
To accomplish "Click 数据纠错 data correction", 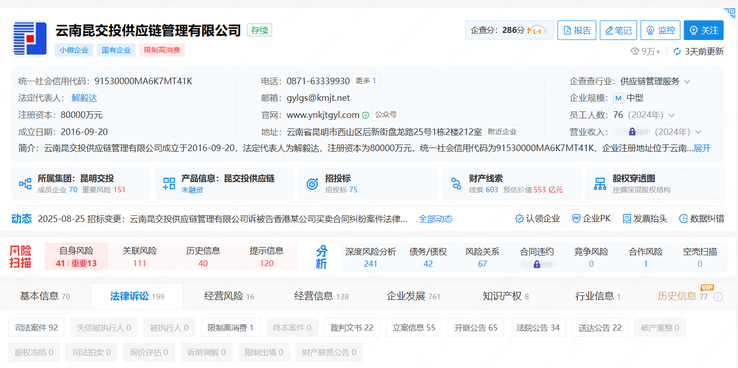I will coord(701,218).
